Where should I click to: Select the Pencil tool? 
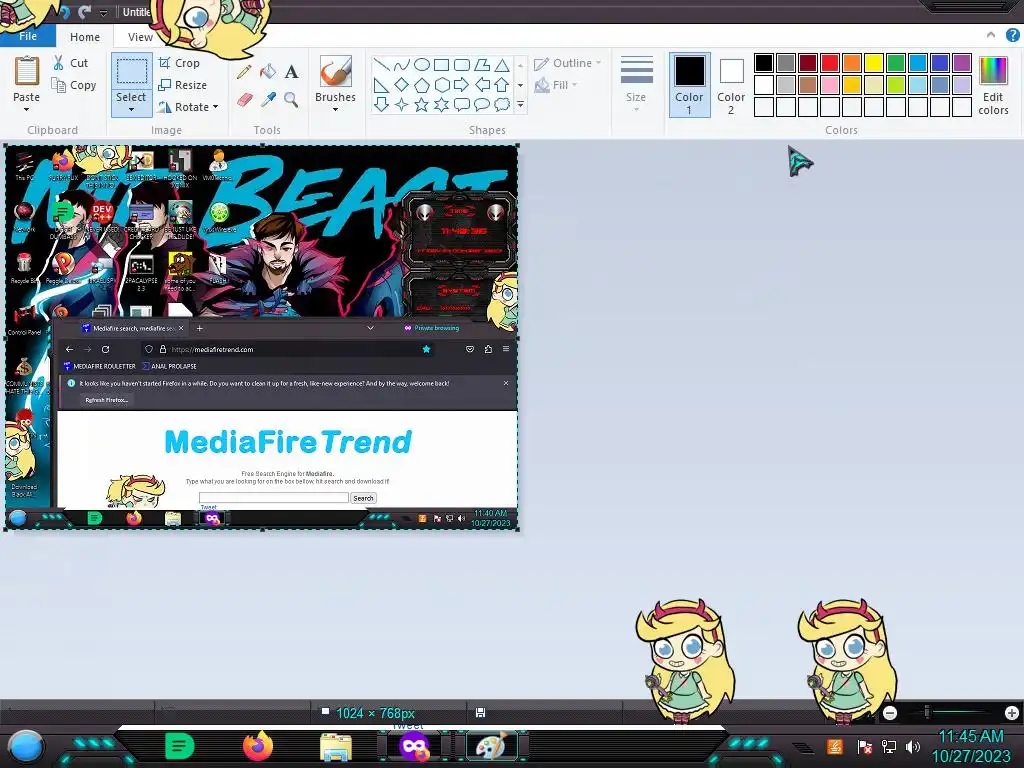pos(244,72)
